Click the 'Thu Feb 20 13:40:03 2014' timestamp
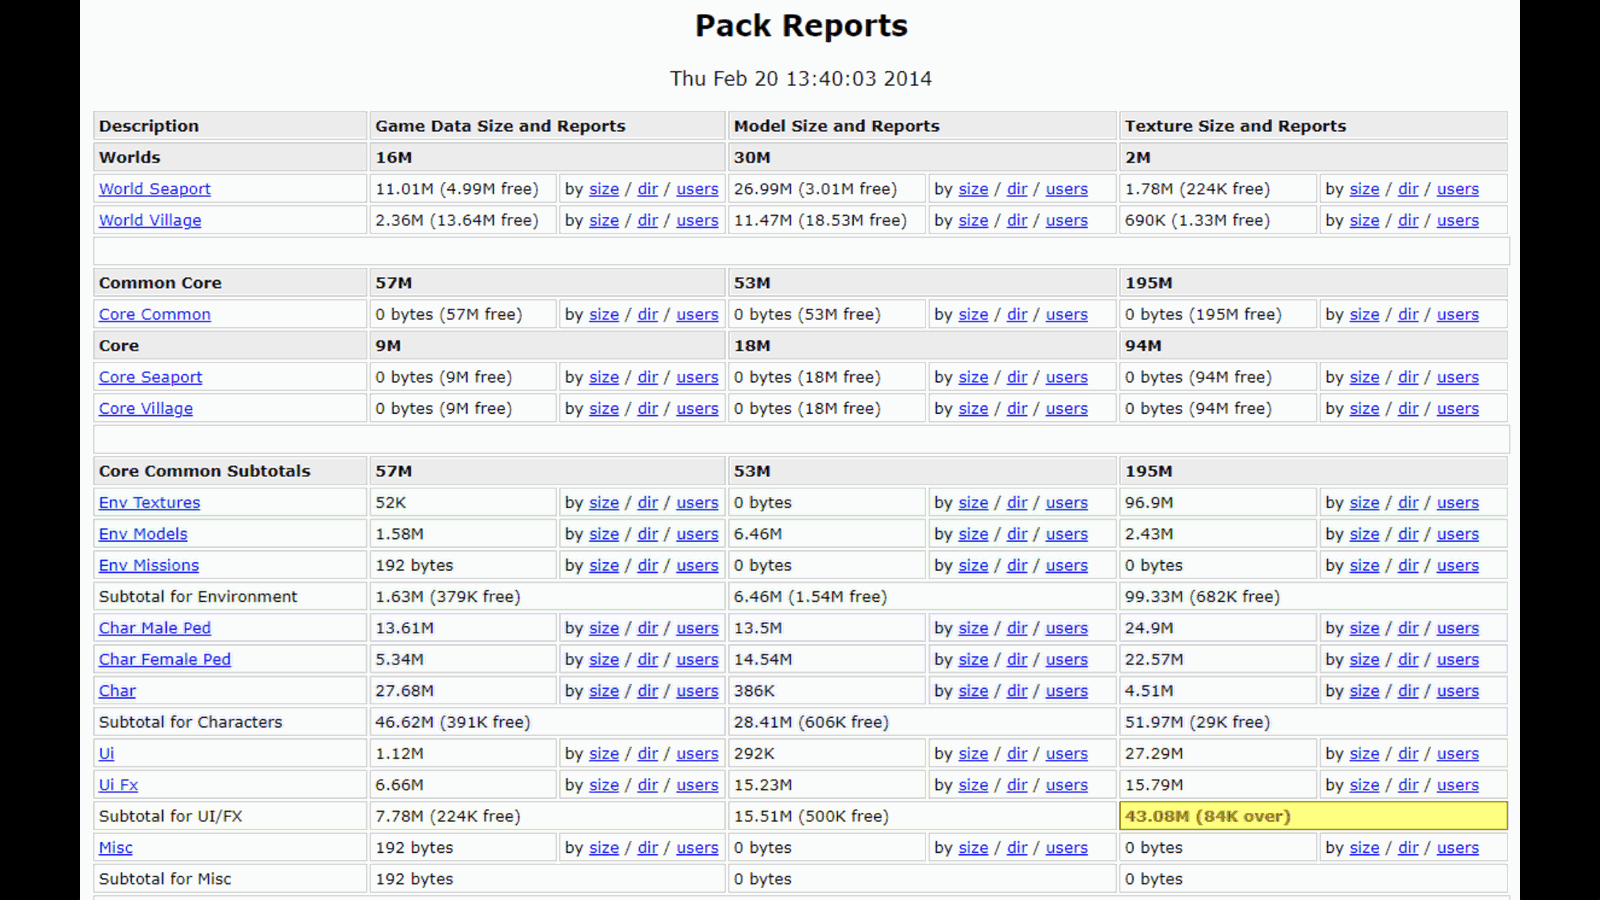 (801, 78)
